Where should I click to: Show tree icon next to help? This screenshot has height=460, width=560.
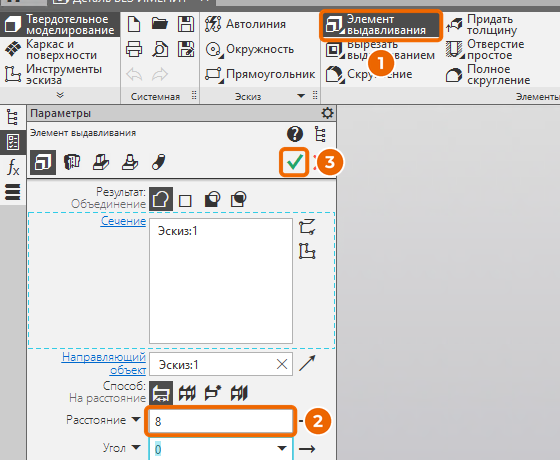click(x=320, y=134)
